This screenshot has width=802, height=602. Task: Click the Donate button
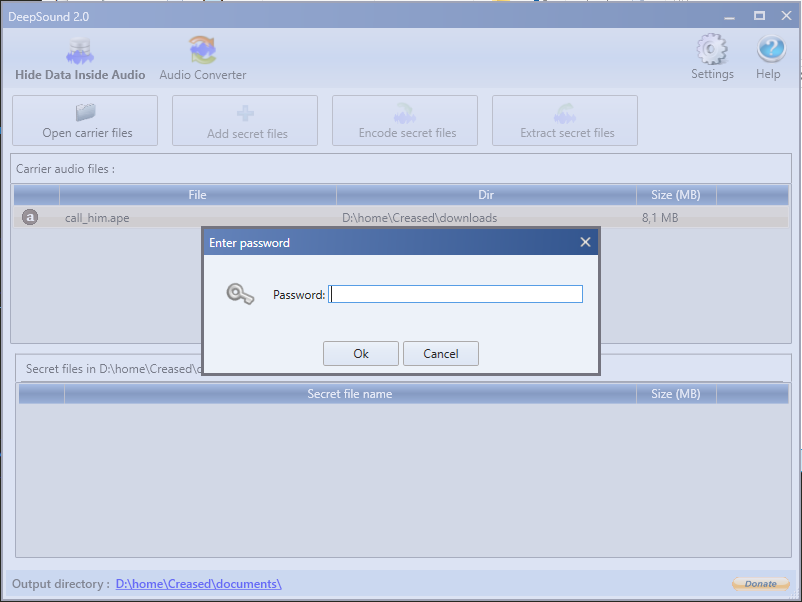point(761,584)
